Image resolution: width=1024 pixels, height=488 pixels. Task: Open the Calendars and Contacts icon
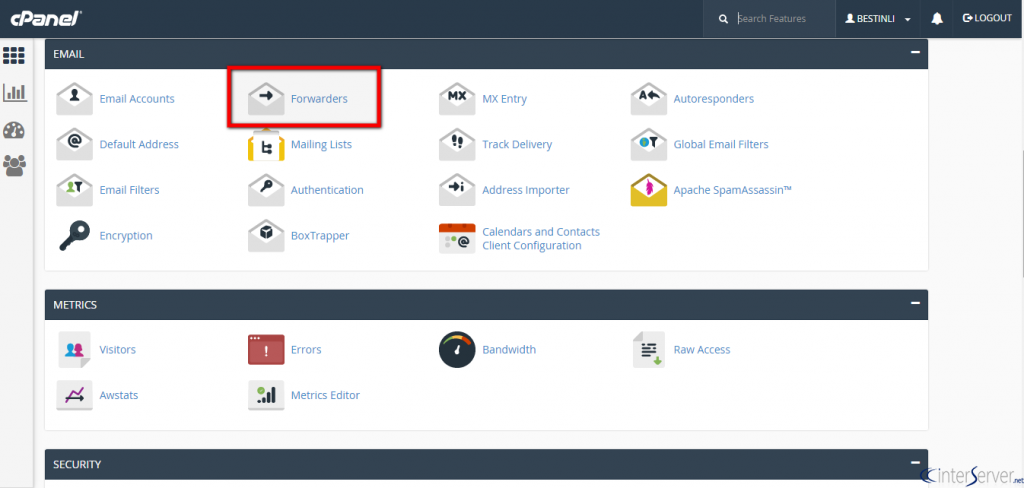coord(457,238)
